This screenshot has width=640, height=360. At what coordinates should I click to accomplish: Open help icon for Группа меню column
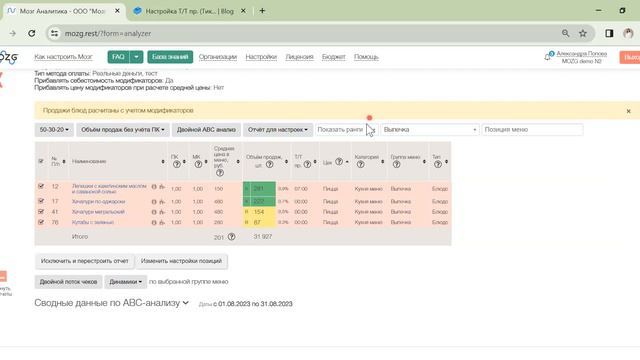[396, 164]
